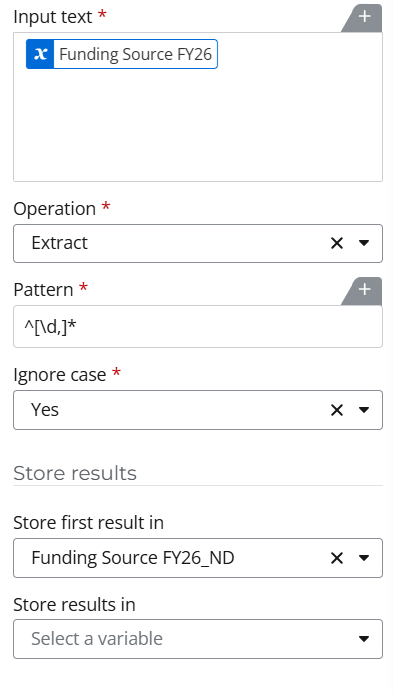The image size is (393, 692).
Task: Click the variable x icon in Input text
Action: point(40,54)
